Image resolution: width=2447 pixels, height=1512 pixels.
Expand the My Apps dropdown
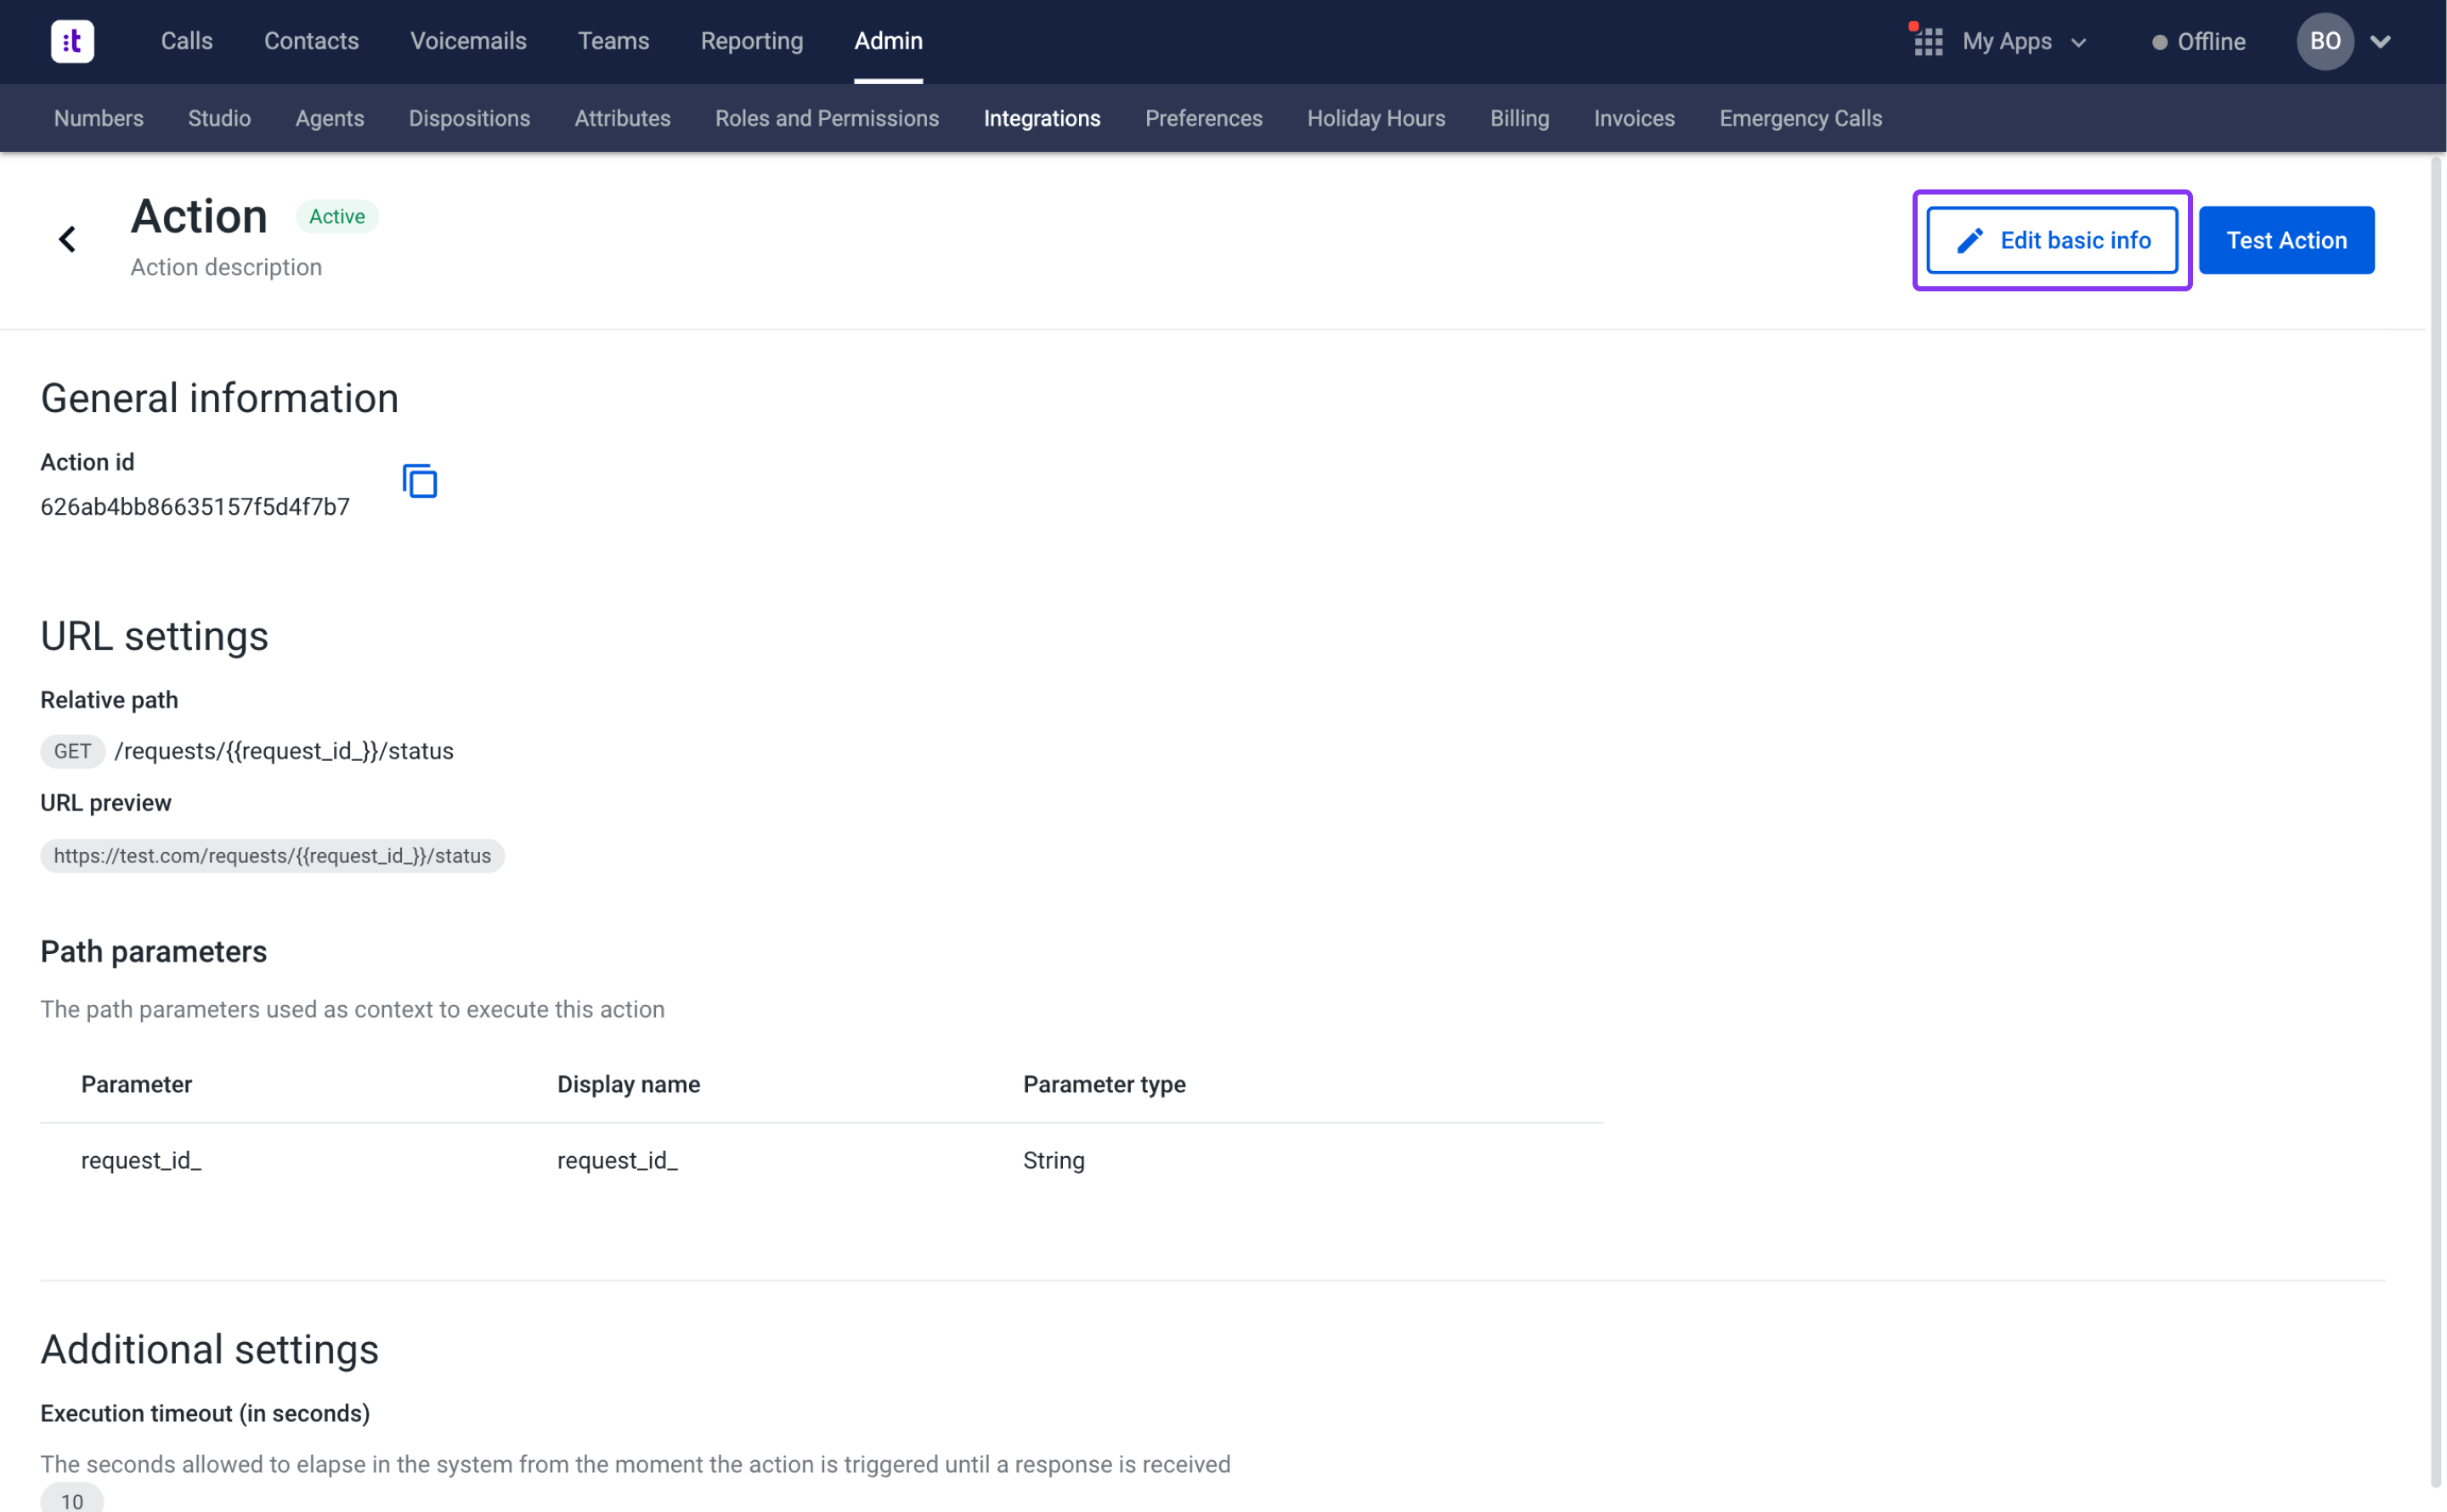(x=2078, y=43)
